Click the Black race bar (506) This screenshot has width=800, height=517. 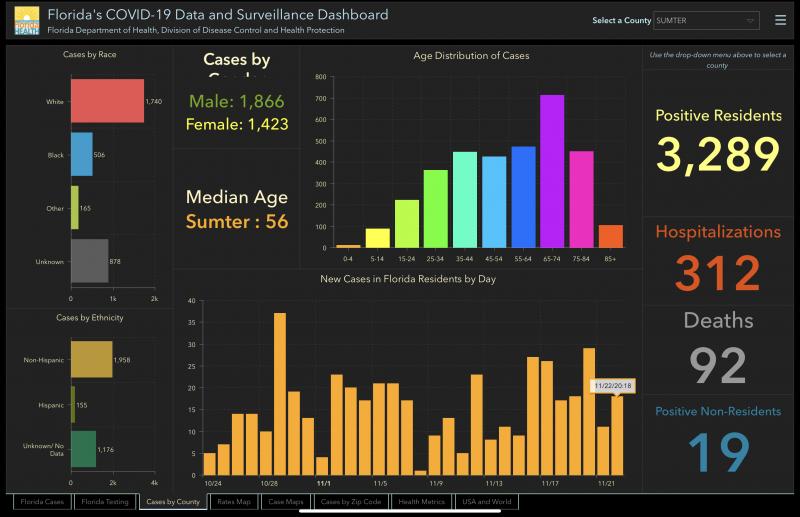[82, 154]
